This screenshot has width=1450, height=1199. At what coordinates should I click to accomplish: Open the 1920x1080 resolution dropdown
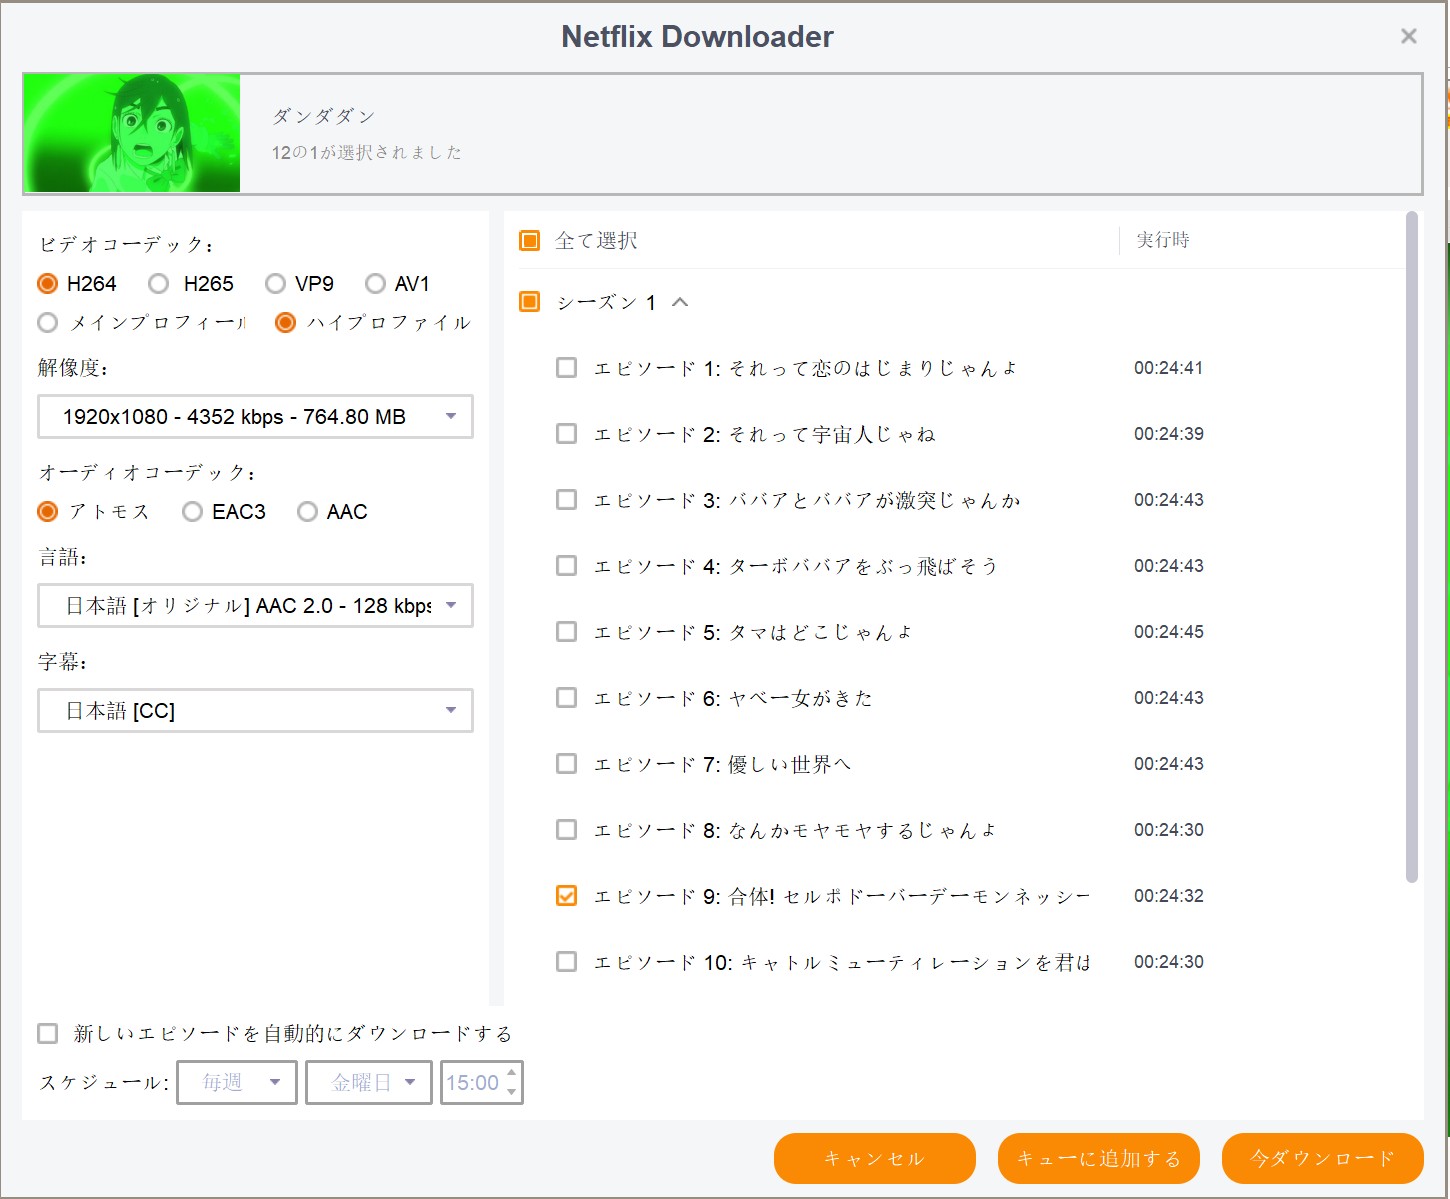point(255,417)
